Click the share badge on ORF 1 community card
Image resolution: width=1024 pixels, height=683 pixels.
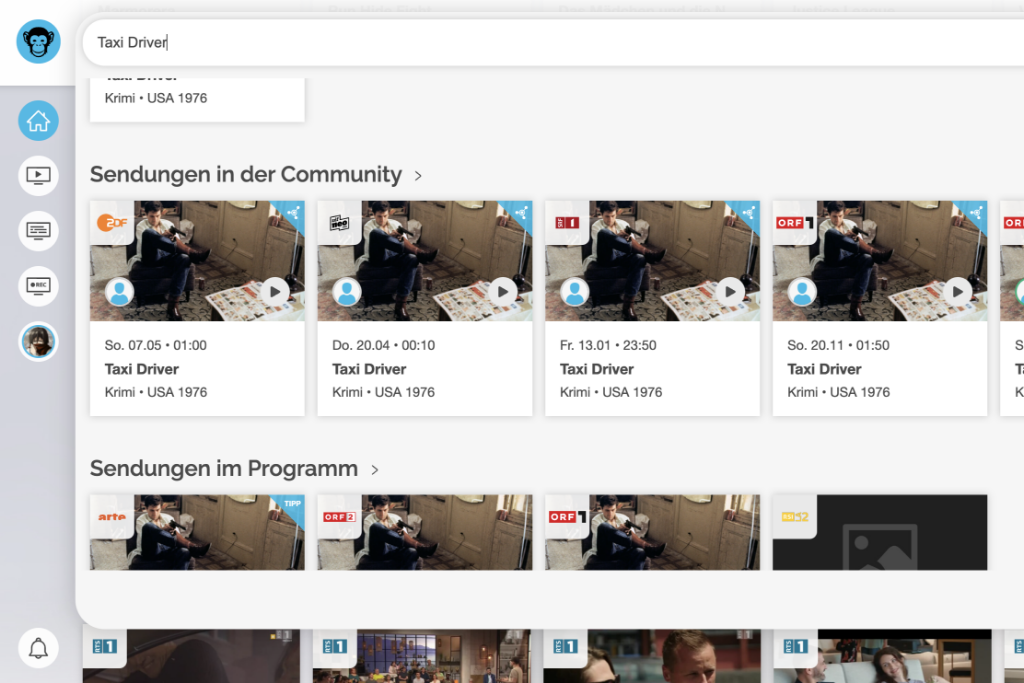(976, 212)
